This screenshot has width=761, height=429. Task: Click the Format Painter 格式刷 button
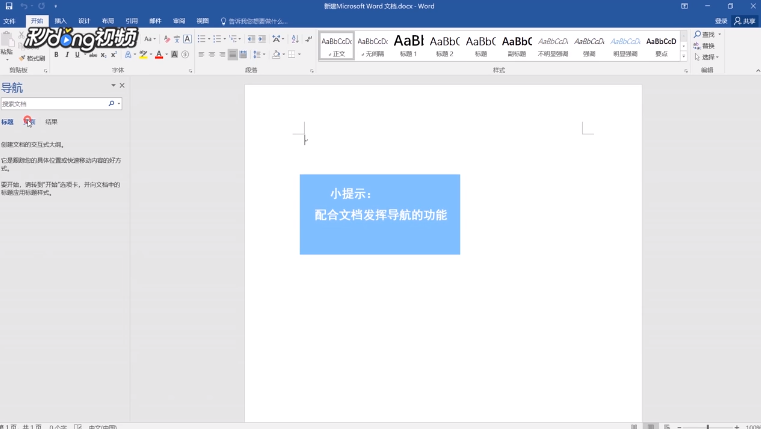(x=33, y=58)
